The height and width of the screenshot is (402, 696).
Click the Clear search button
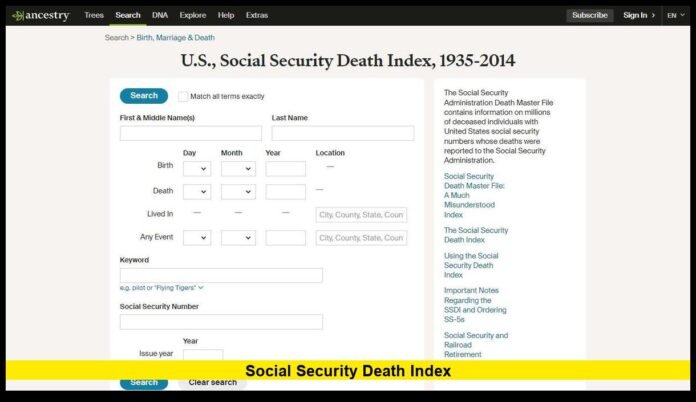(213, 382)
